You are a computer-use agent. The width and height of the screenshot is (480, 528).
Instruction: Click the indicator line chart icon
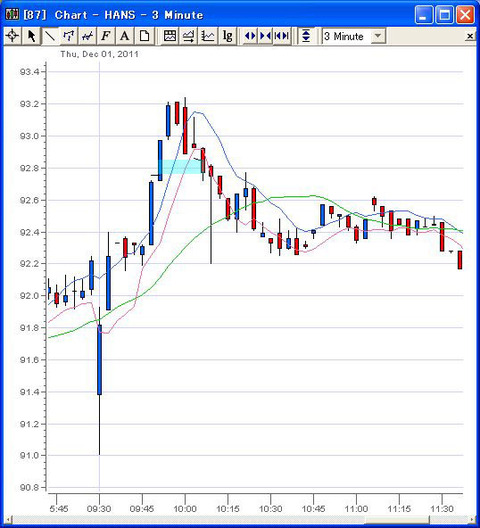(x=208, y=36)
